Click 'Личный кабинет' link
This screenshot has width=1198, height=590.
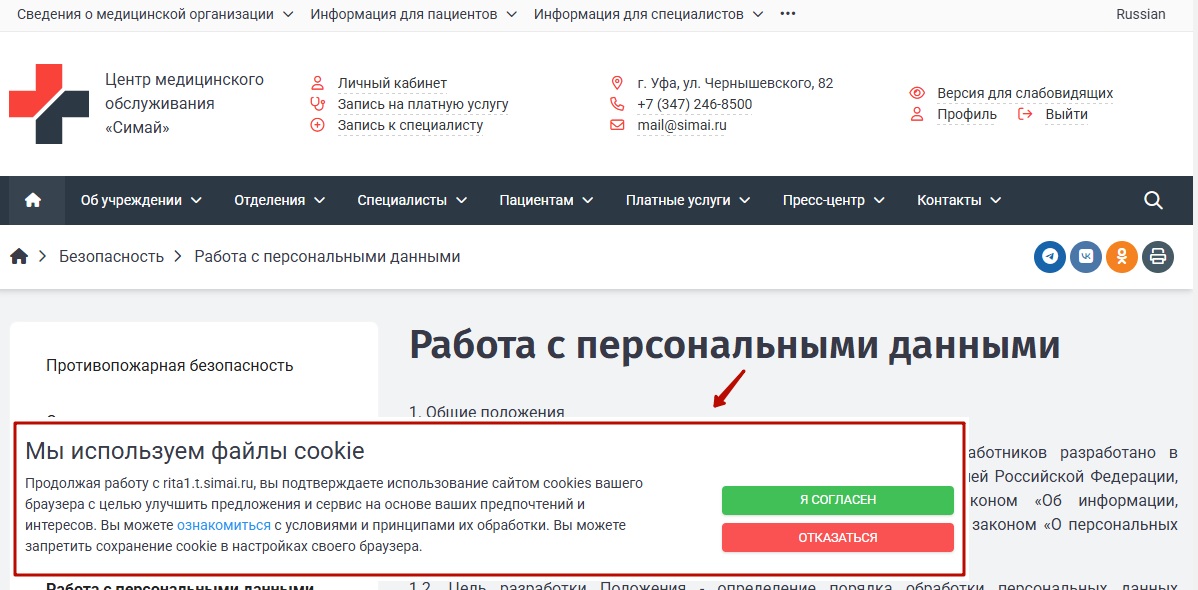(392, 83)
